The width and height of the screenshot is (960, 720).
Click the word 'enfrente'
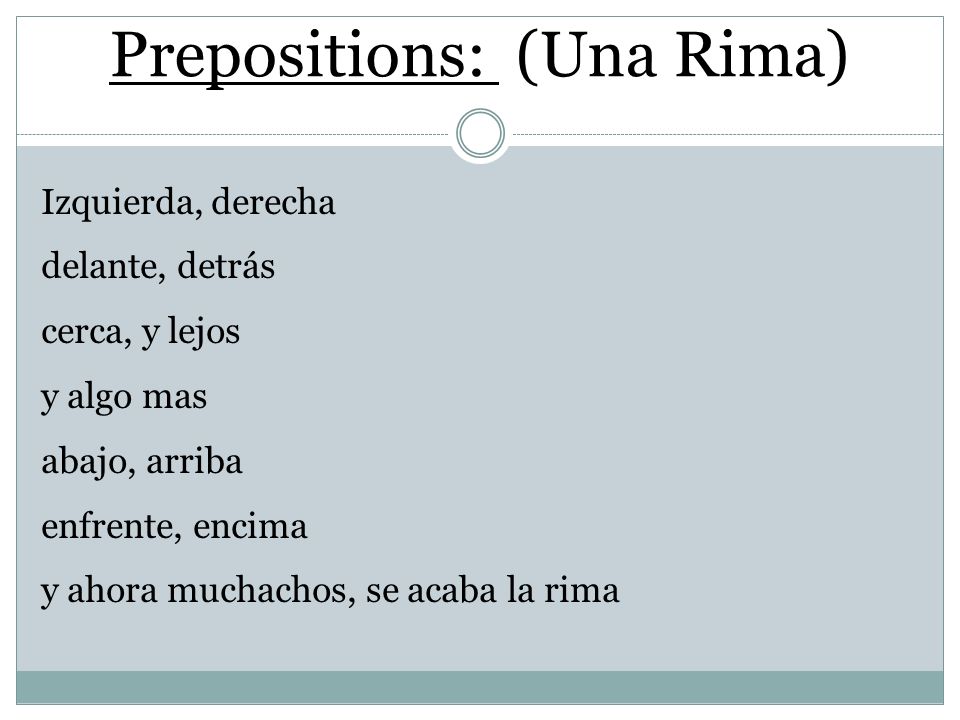108,526
